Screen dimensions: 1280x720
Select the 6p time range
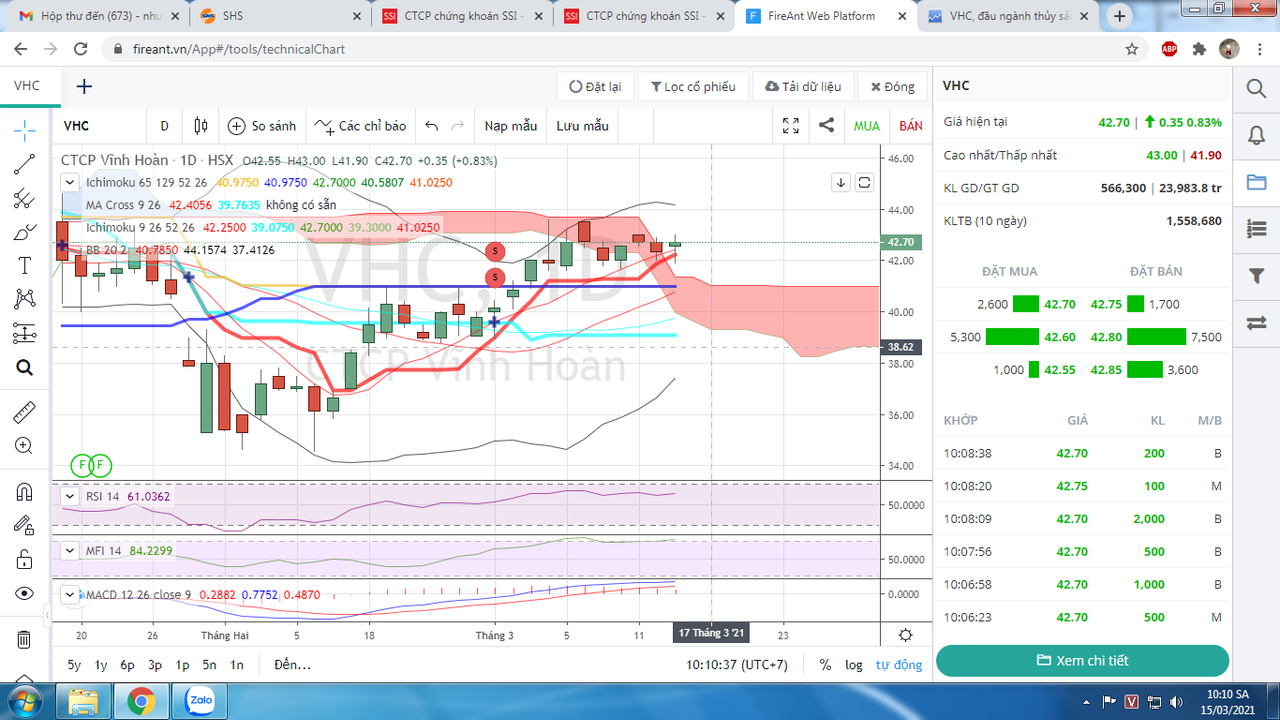point(128,665)
